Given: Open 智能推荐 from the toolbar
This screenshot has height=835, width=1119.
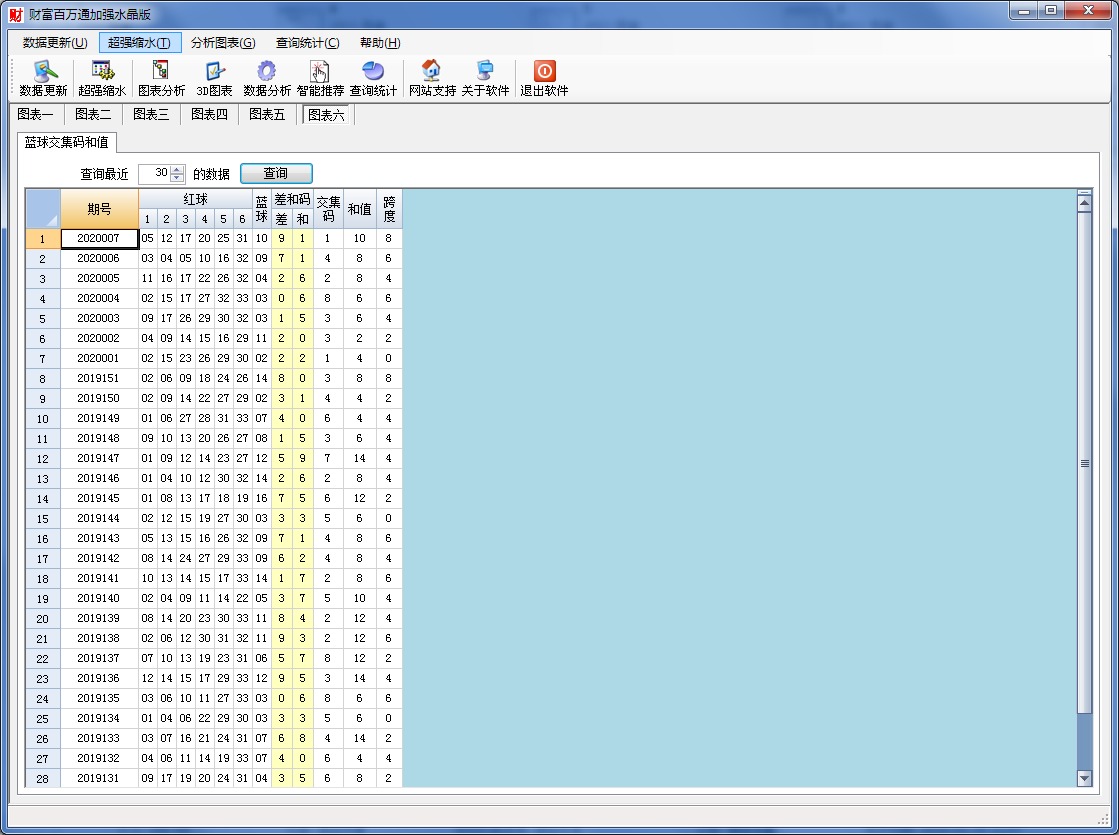Looking at the screenshot, I should tap(320, 78).
